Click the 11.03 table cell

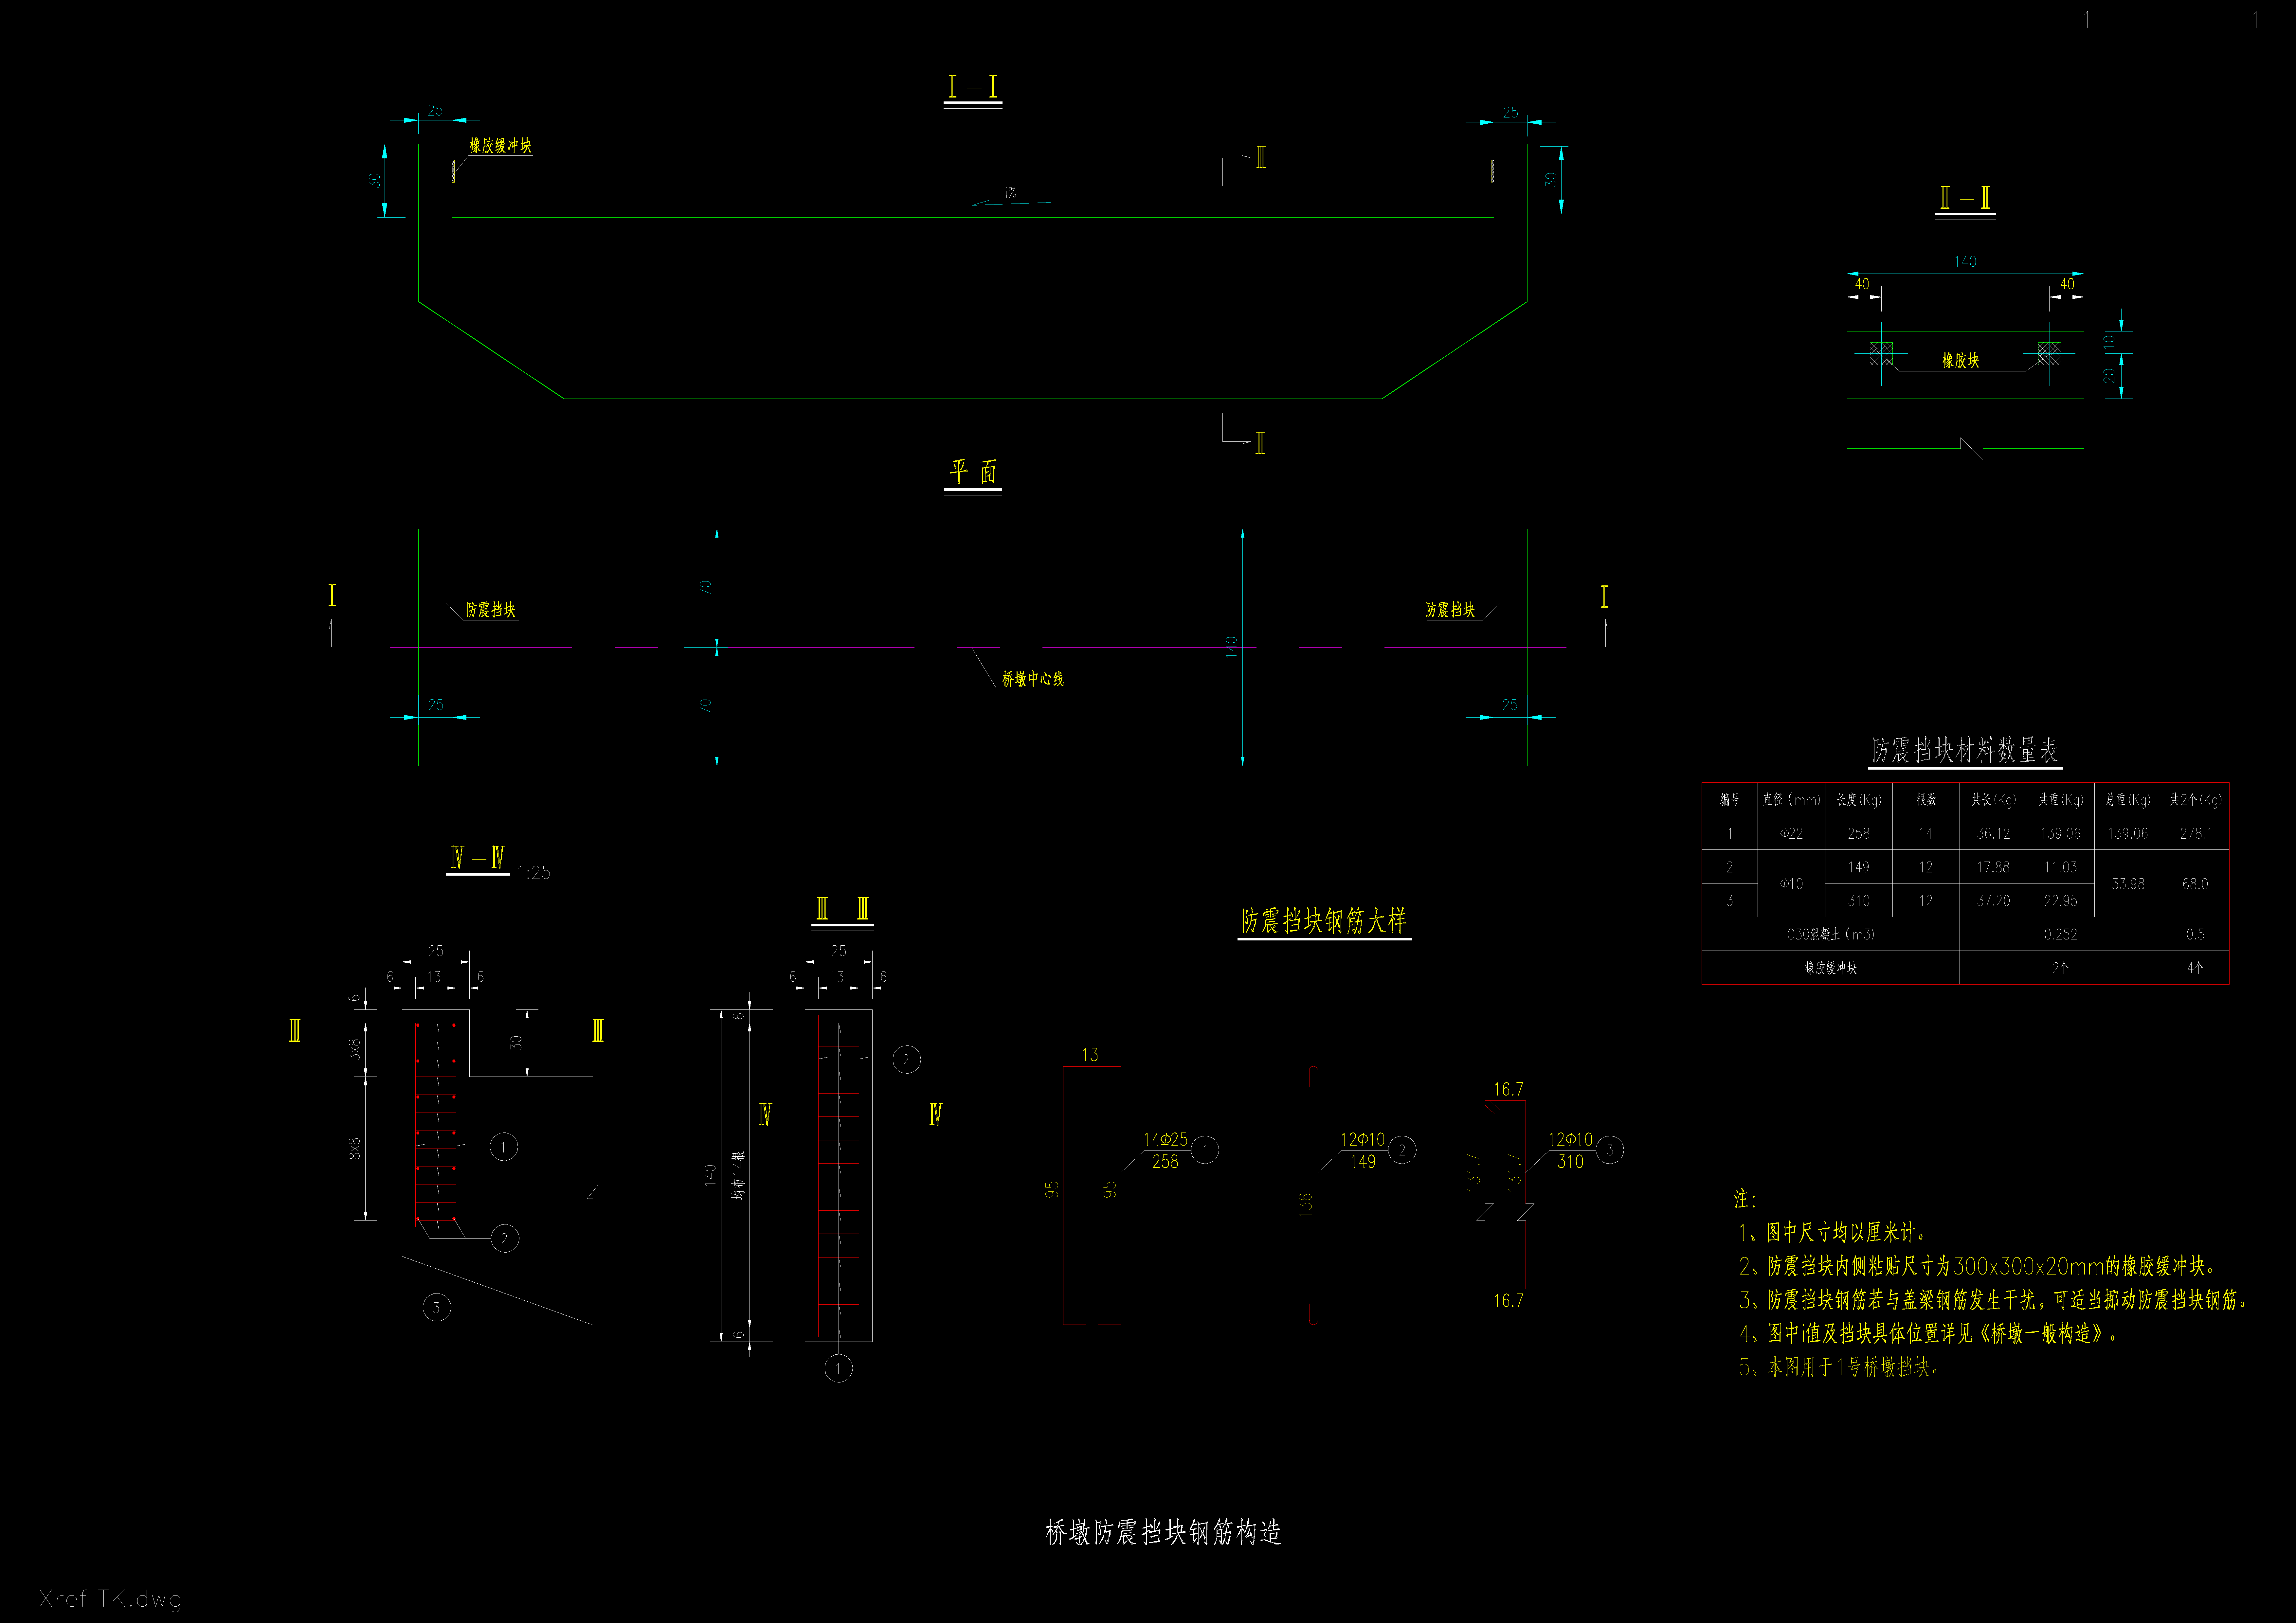point(2060,867)
